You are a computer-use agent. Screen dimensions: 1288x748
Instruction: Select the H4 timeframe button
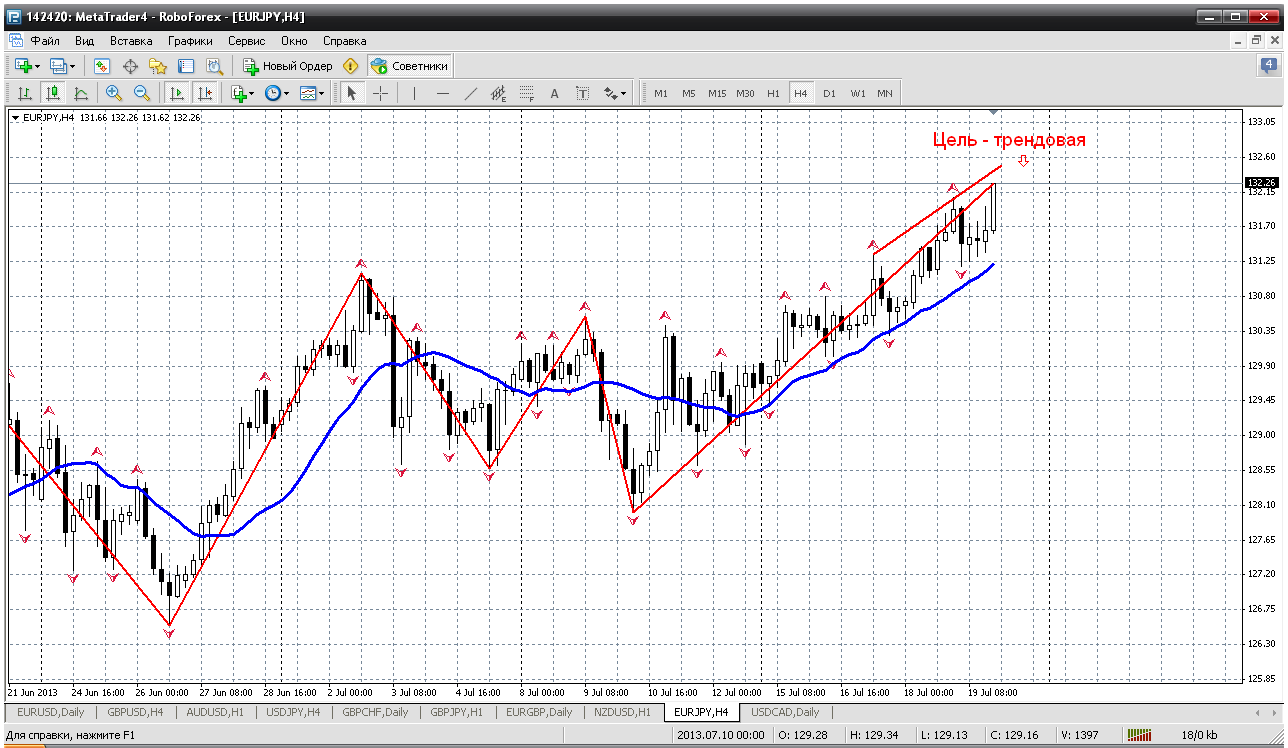(x=801, y=93)
